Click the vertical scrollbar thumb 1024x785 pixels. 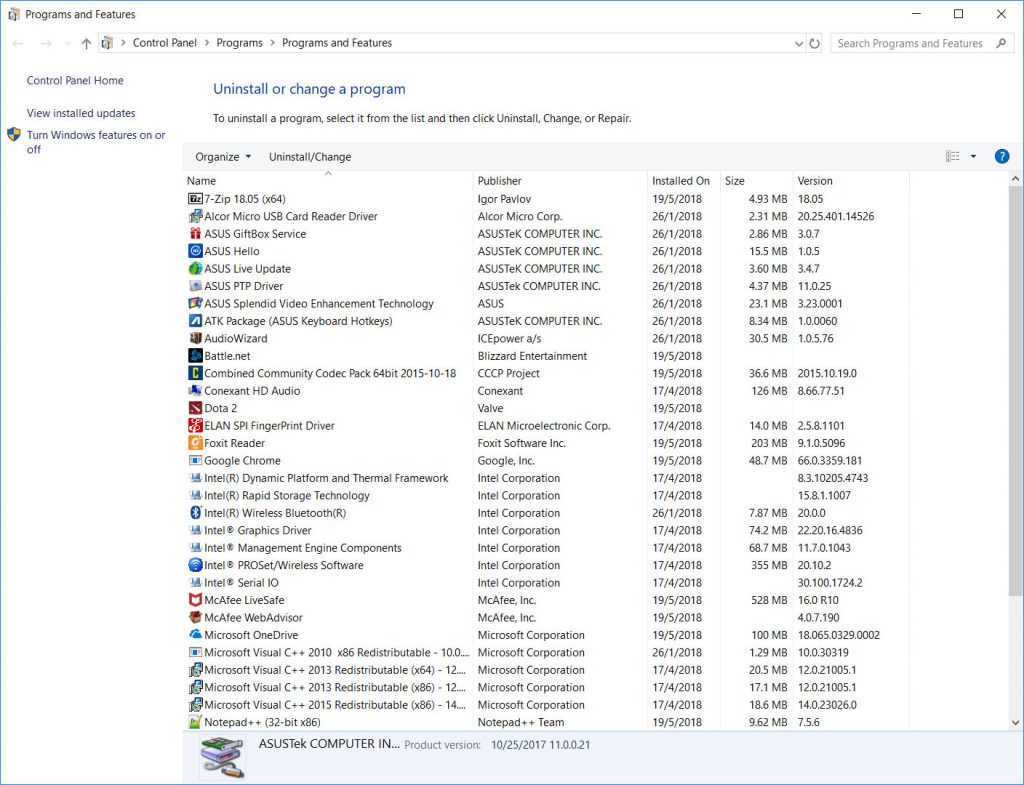pyautogui.click(x=1015, y=390)
